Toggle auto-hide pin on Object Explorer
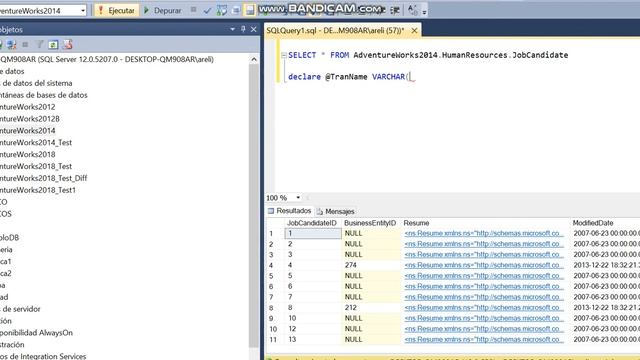640x360 pixels. 243,29
